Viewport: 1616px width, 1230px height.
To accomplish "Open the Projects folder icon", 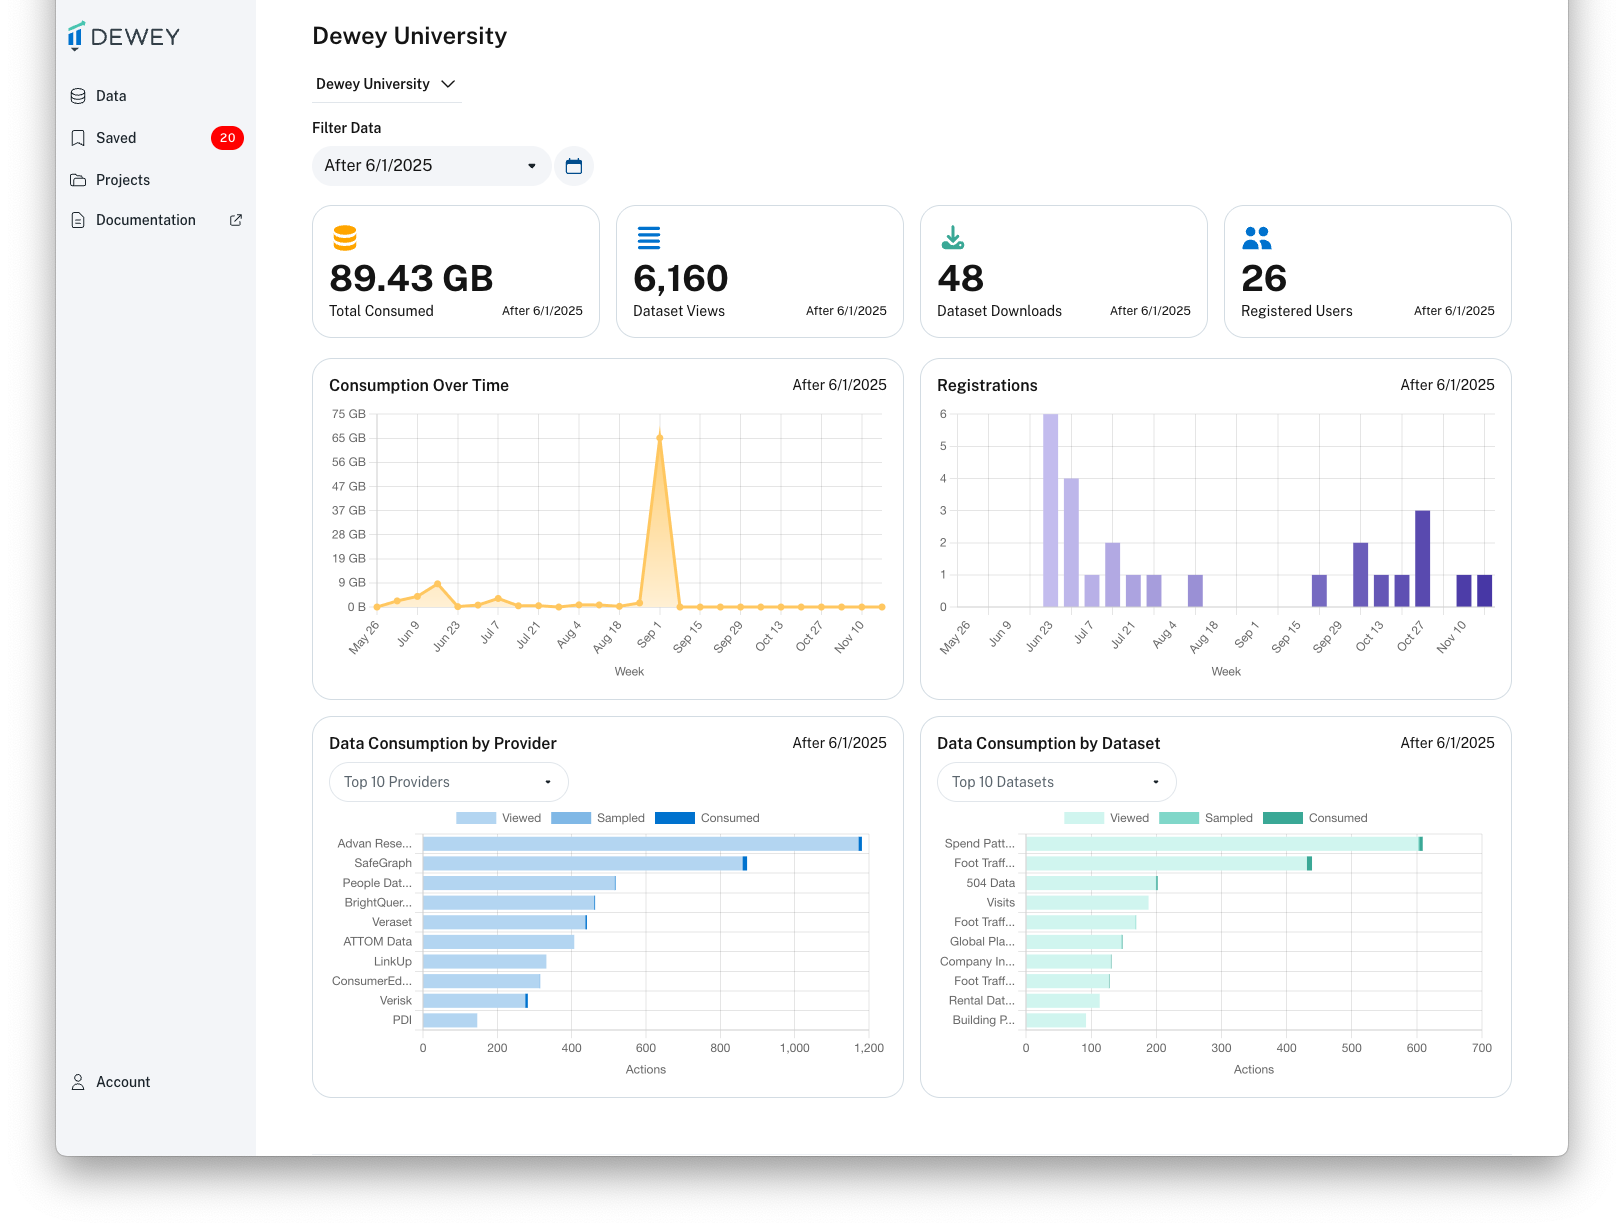I will [x=78, y=180].
